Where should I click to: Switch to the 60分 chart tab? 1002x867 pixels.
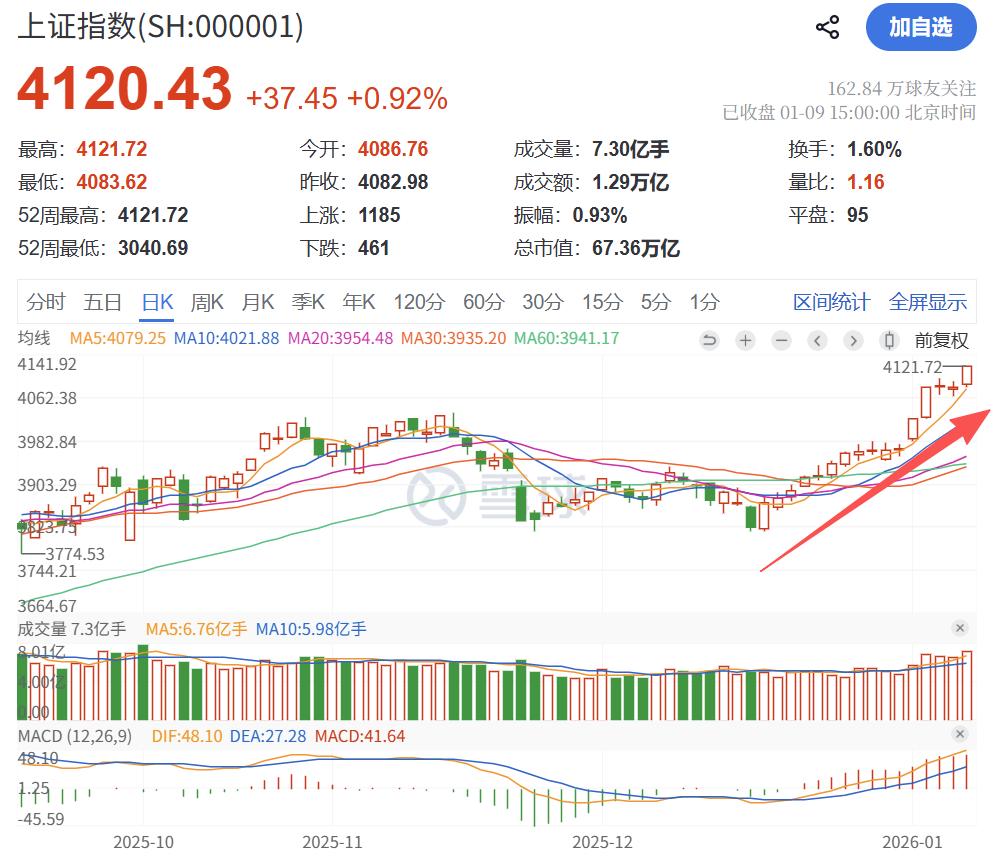click(x=483, y=302)
